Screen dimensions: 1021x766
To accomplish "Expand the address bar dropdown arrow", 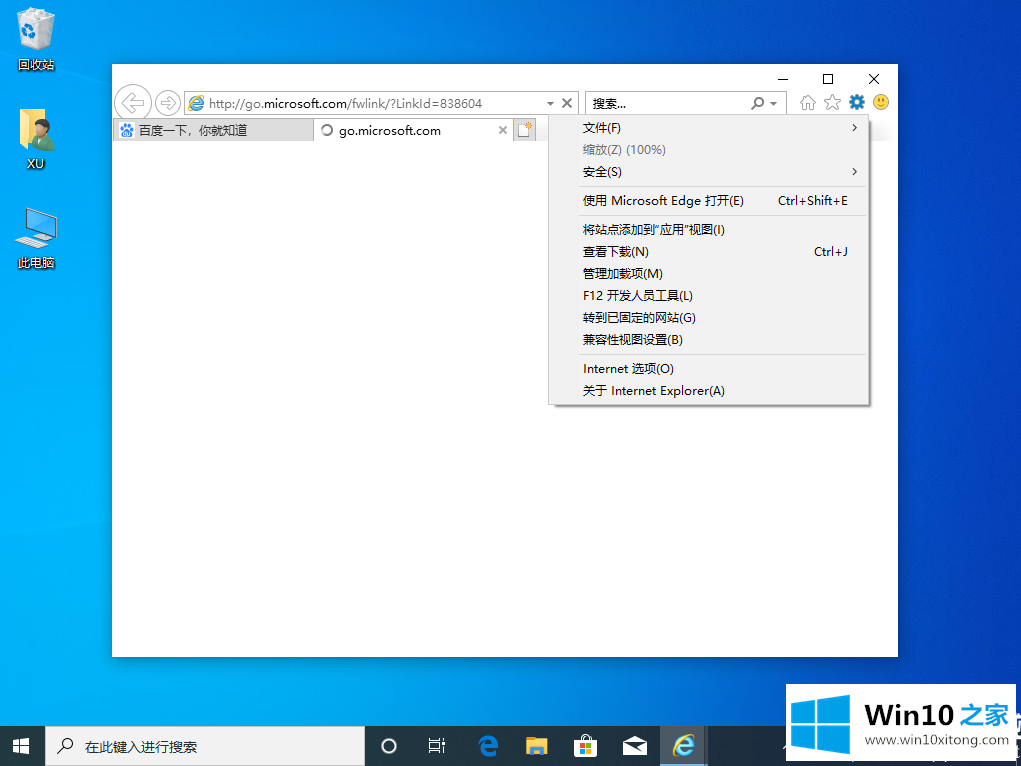I will coord(550,104).
